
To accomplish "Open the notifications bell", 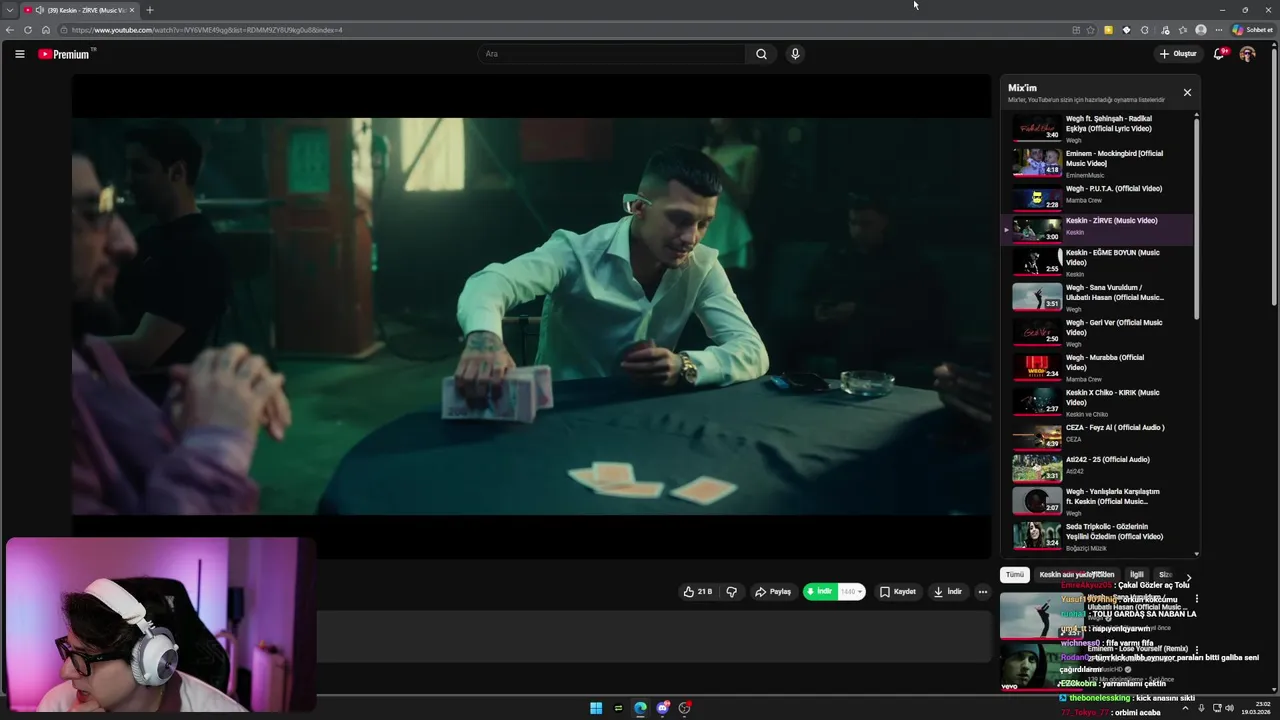I will tap(1219, 54).
